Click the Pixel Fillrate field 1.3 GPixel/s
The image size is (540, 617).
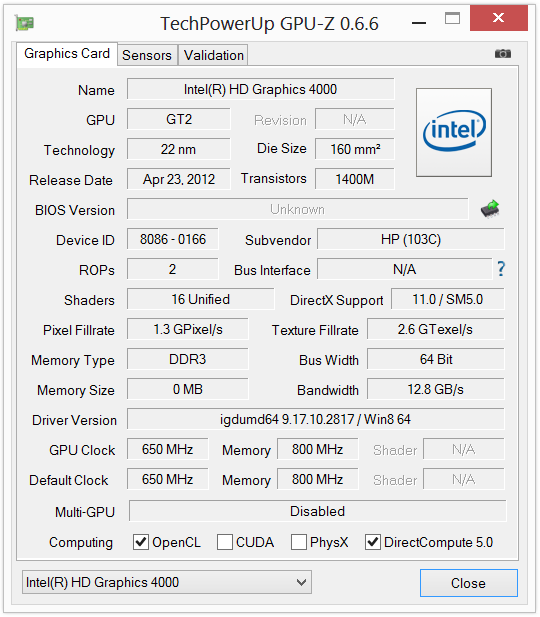pyautogui.click(x=188, y=329)
